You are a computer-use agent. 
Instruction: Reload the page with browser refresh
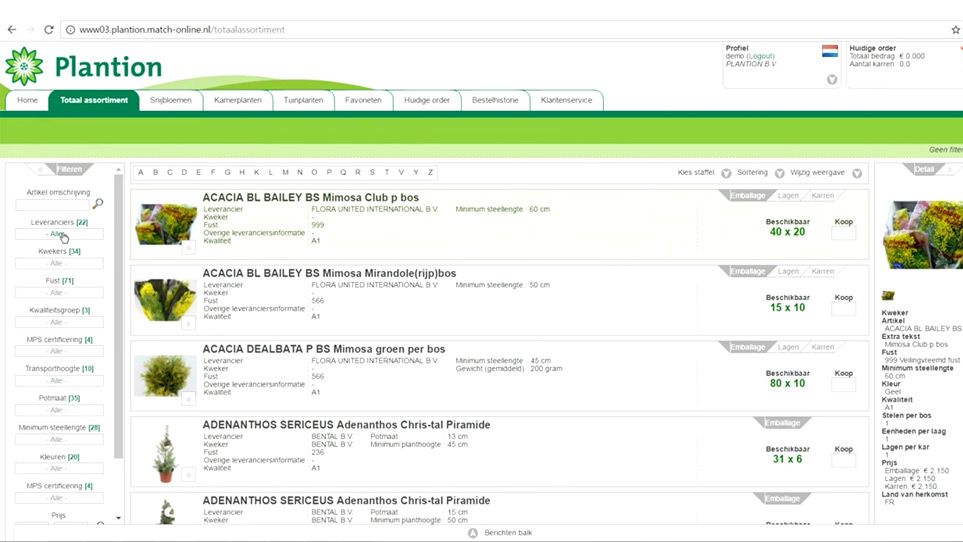[48, 29]
